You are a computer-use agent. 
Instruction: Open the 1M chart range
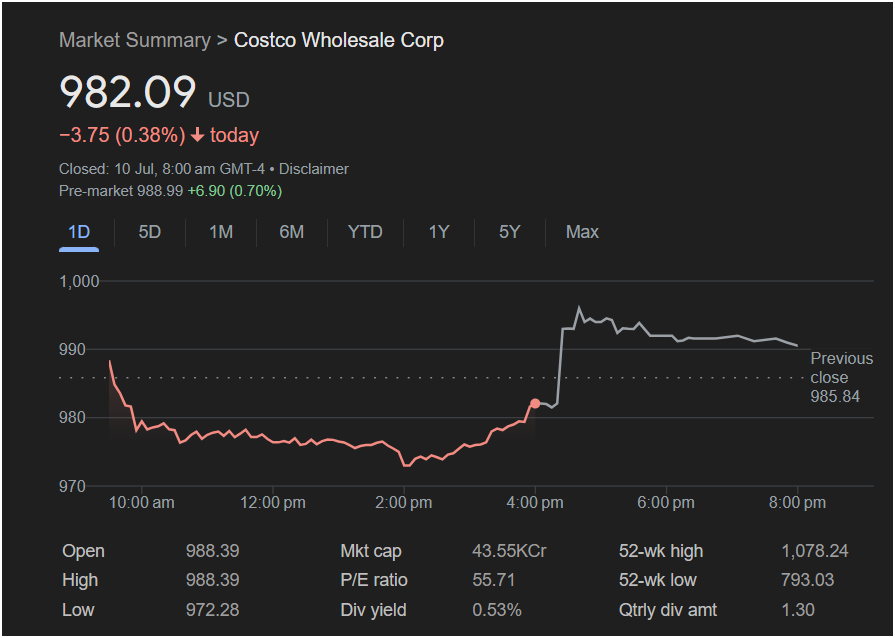220,232
